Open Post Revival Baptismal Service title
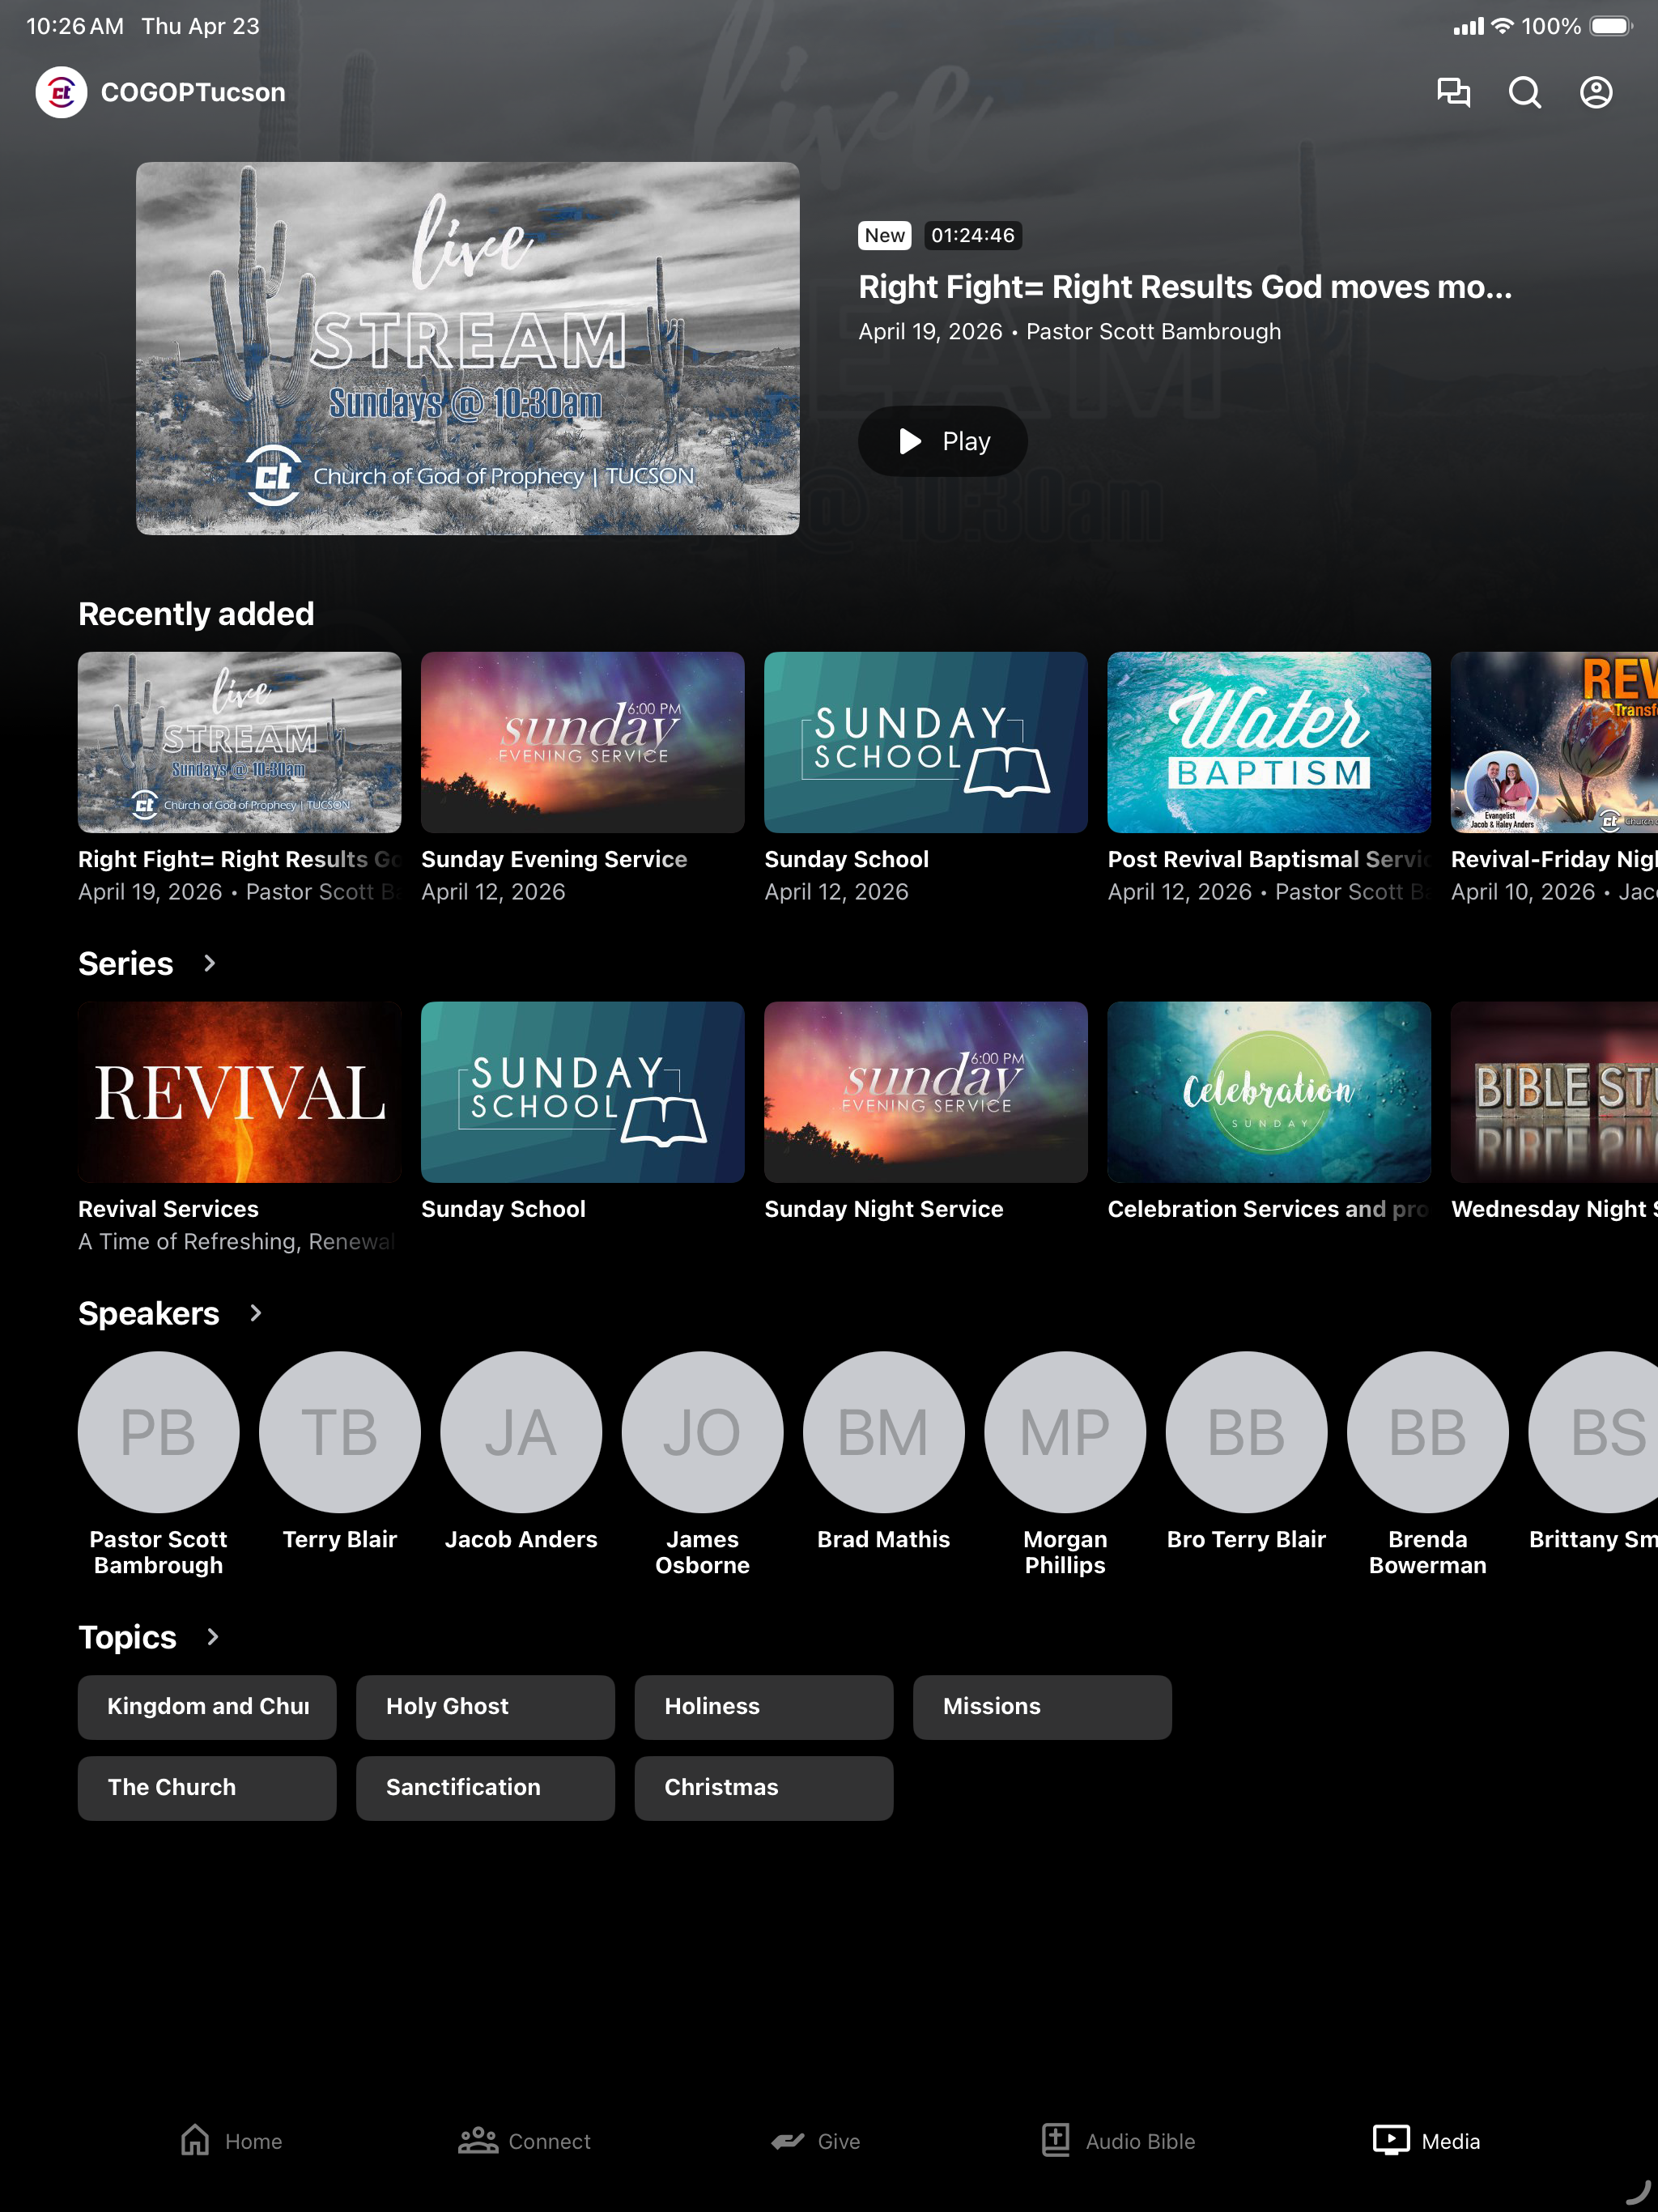 [1269, 859]
